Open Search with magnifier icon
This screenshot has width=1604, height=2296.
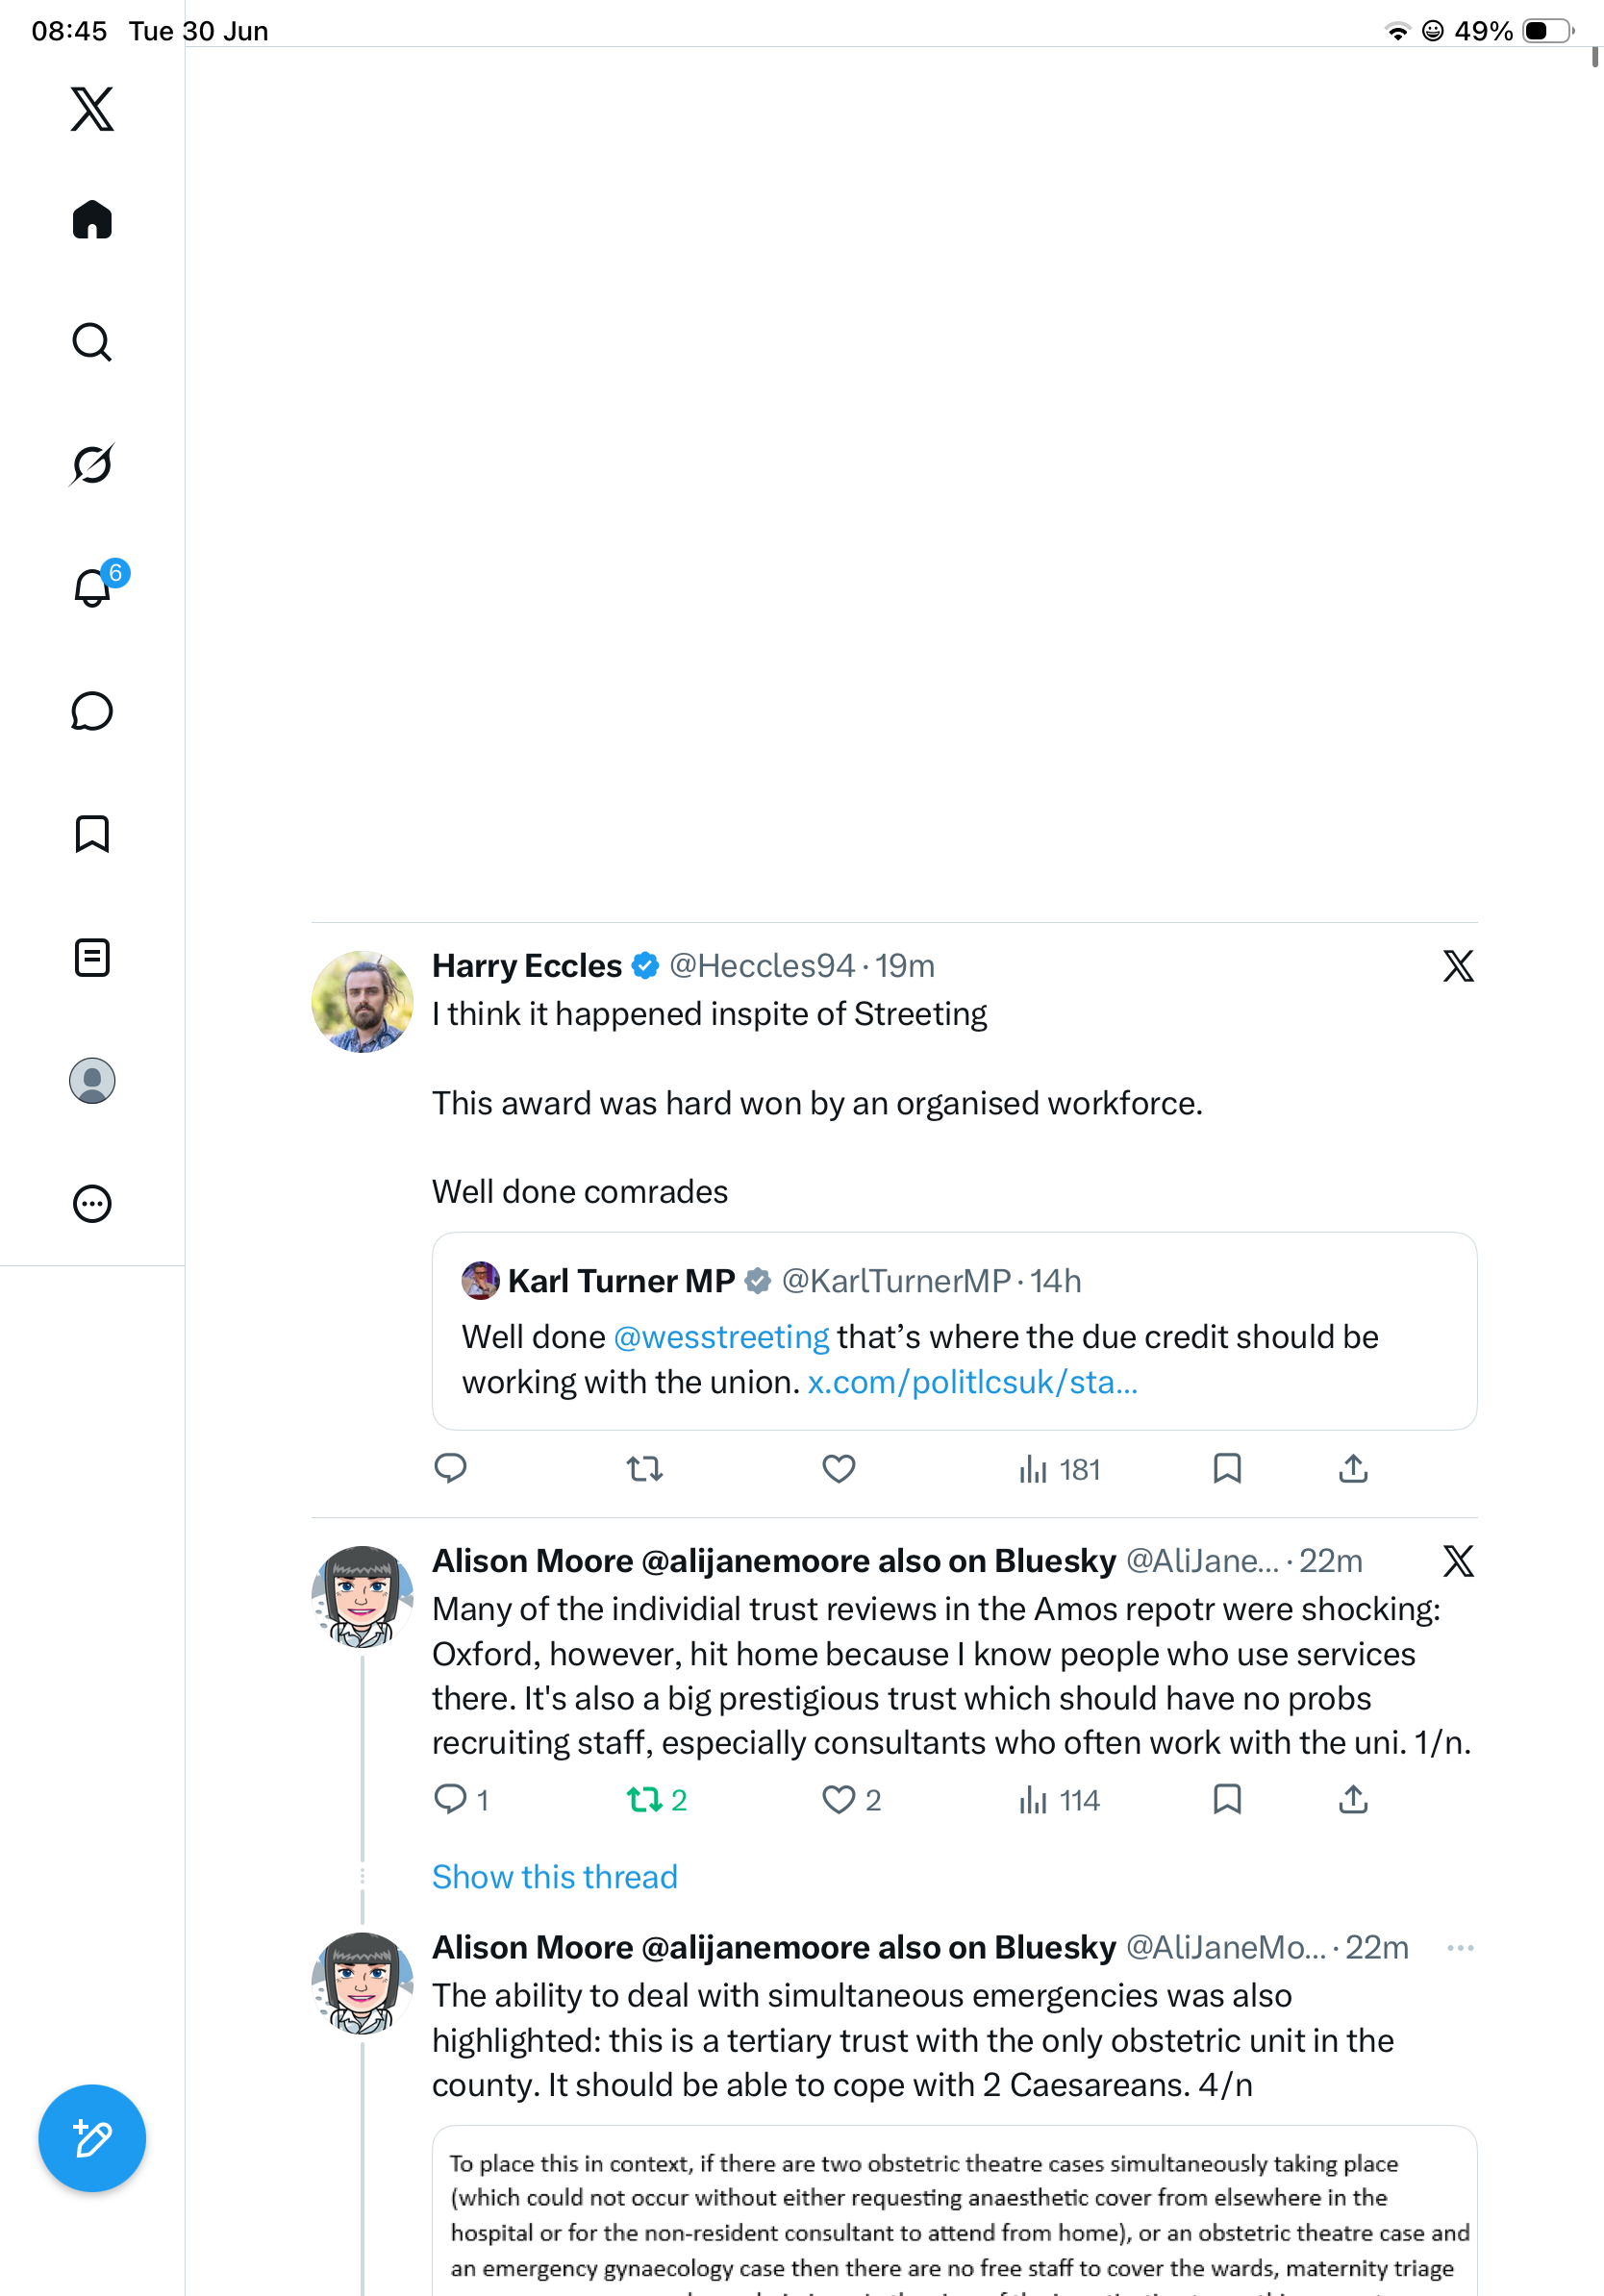click(92, 342)
